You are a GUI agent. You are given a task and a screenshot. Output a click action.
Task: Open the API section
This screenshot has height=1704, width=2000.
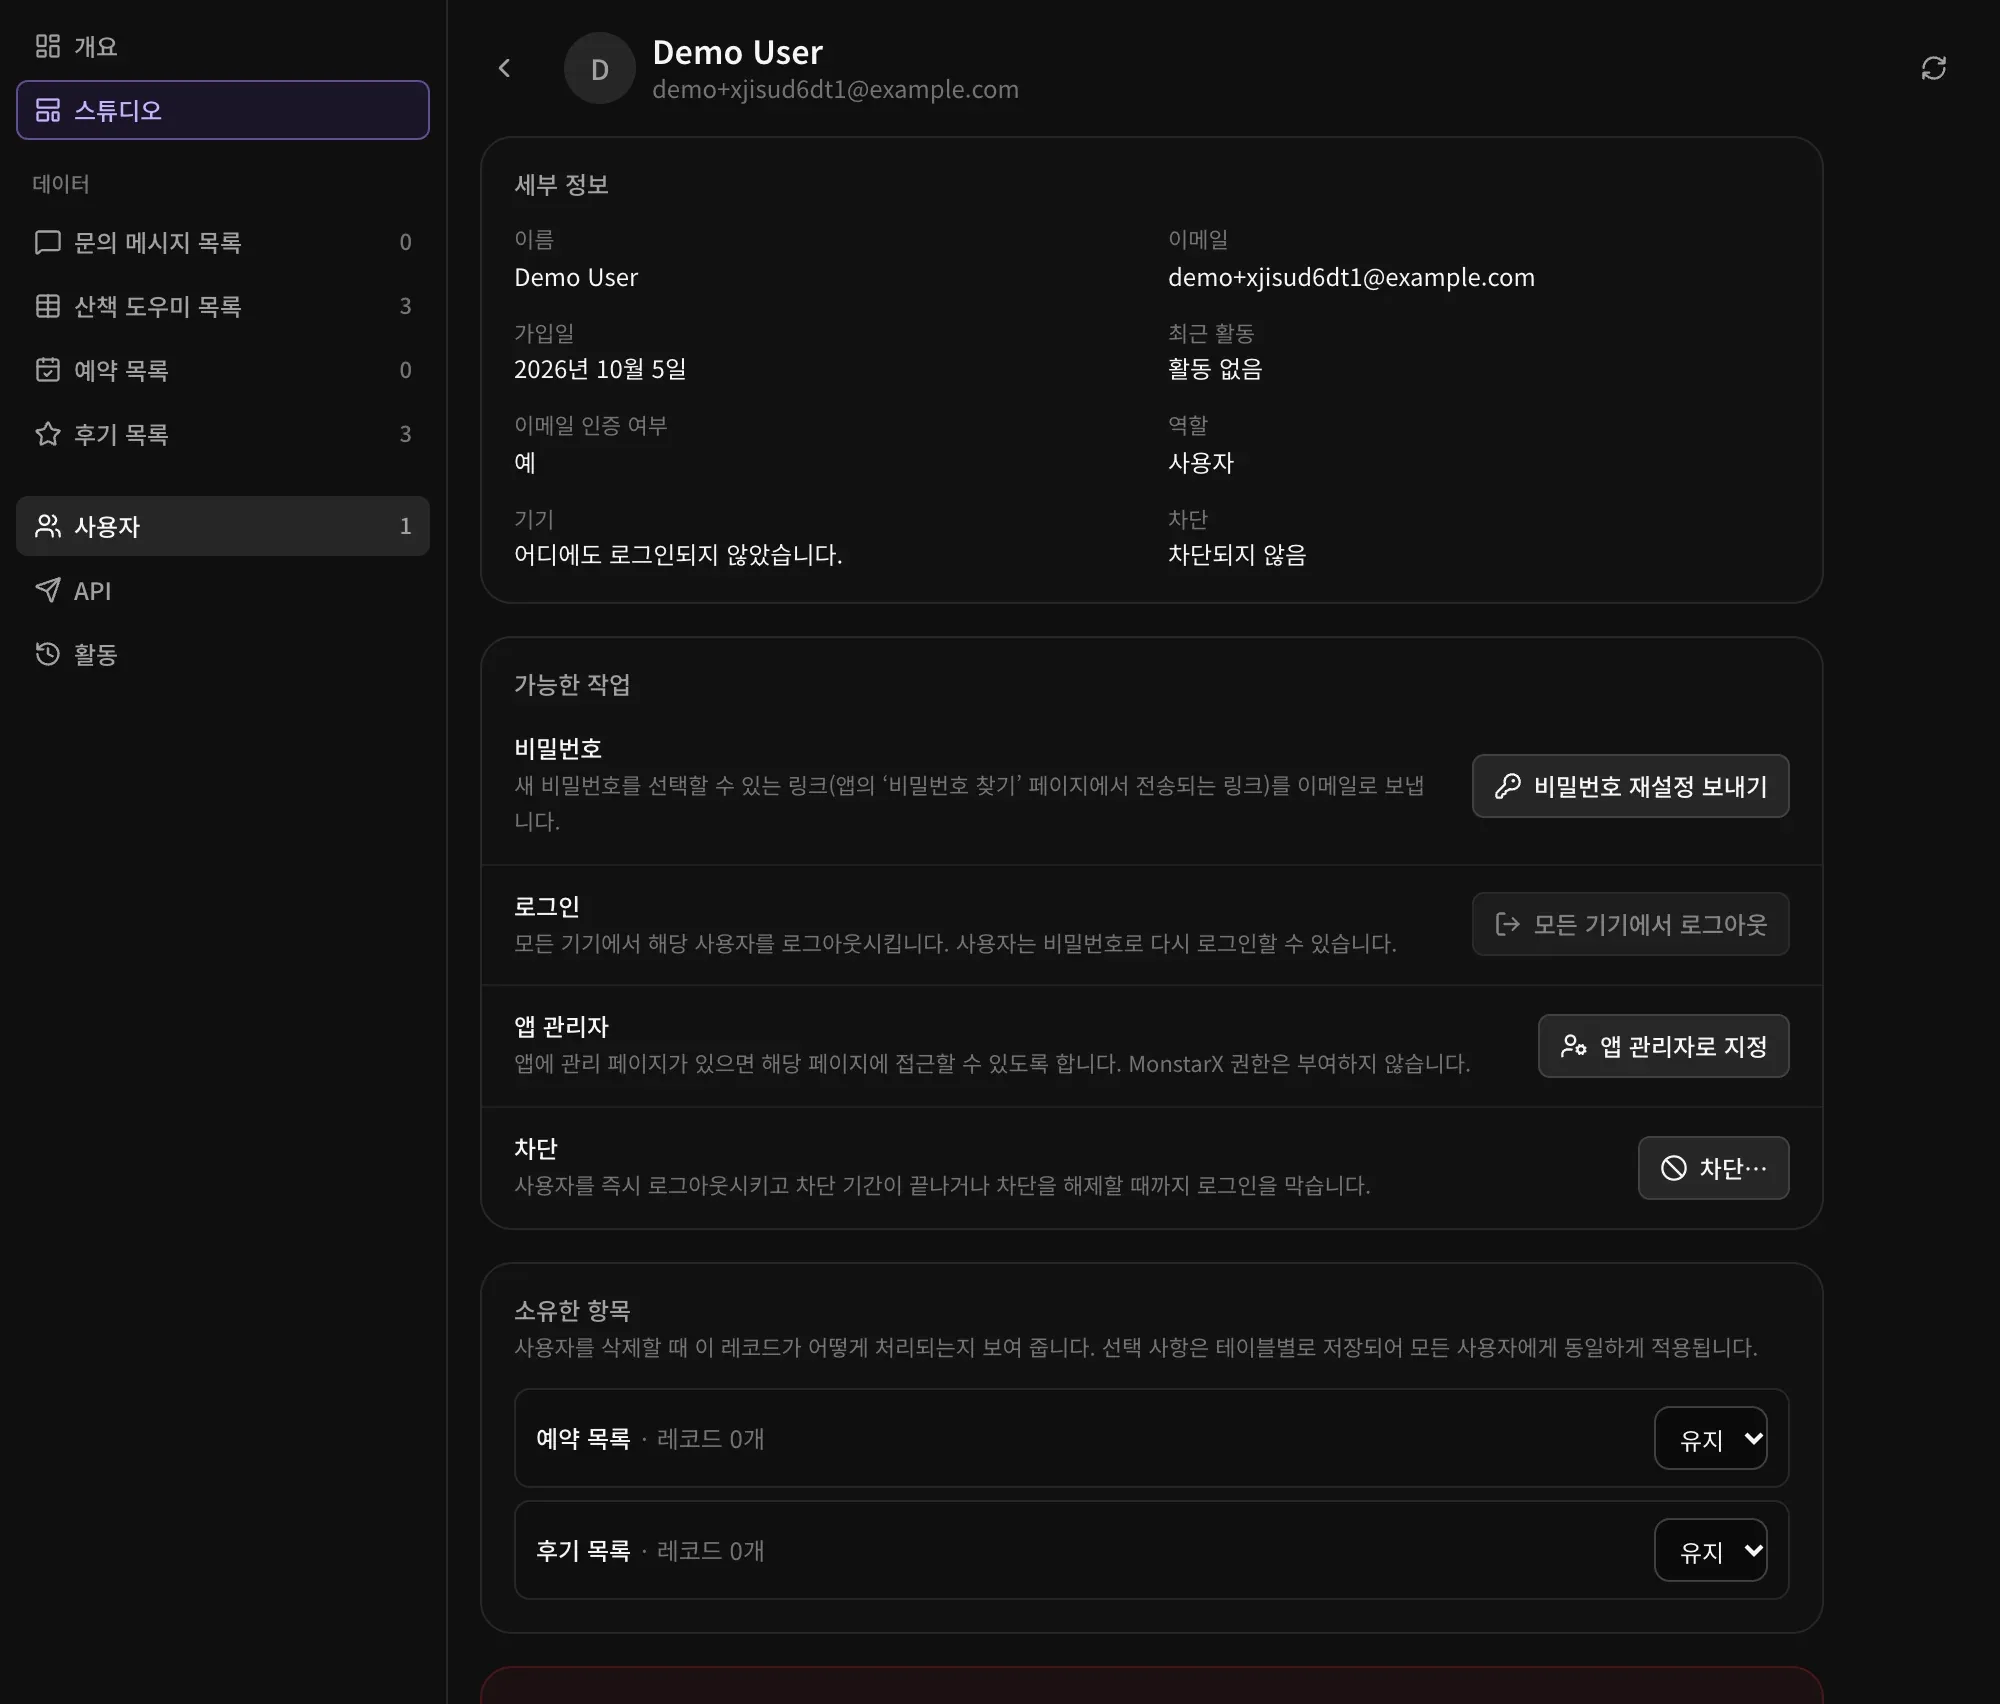point(223,590)
